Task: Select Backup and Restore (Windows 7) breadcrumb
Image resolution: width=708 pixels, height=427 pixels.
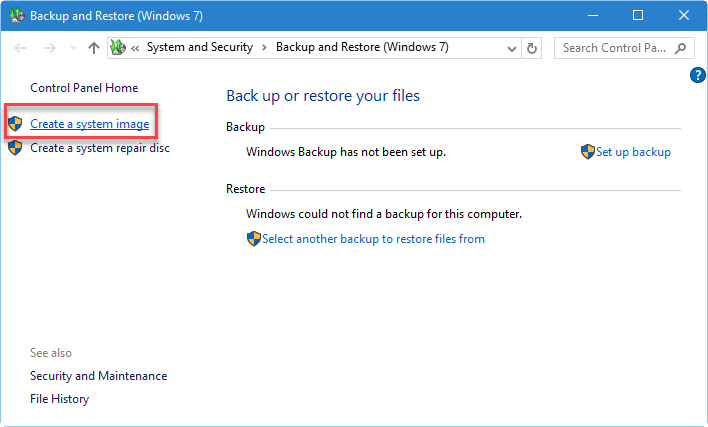Action: point(362,48)
